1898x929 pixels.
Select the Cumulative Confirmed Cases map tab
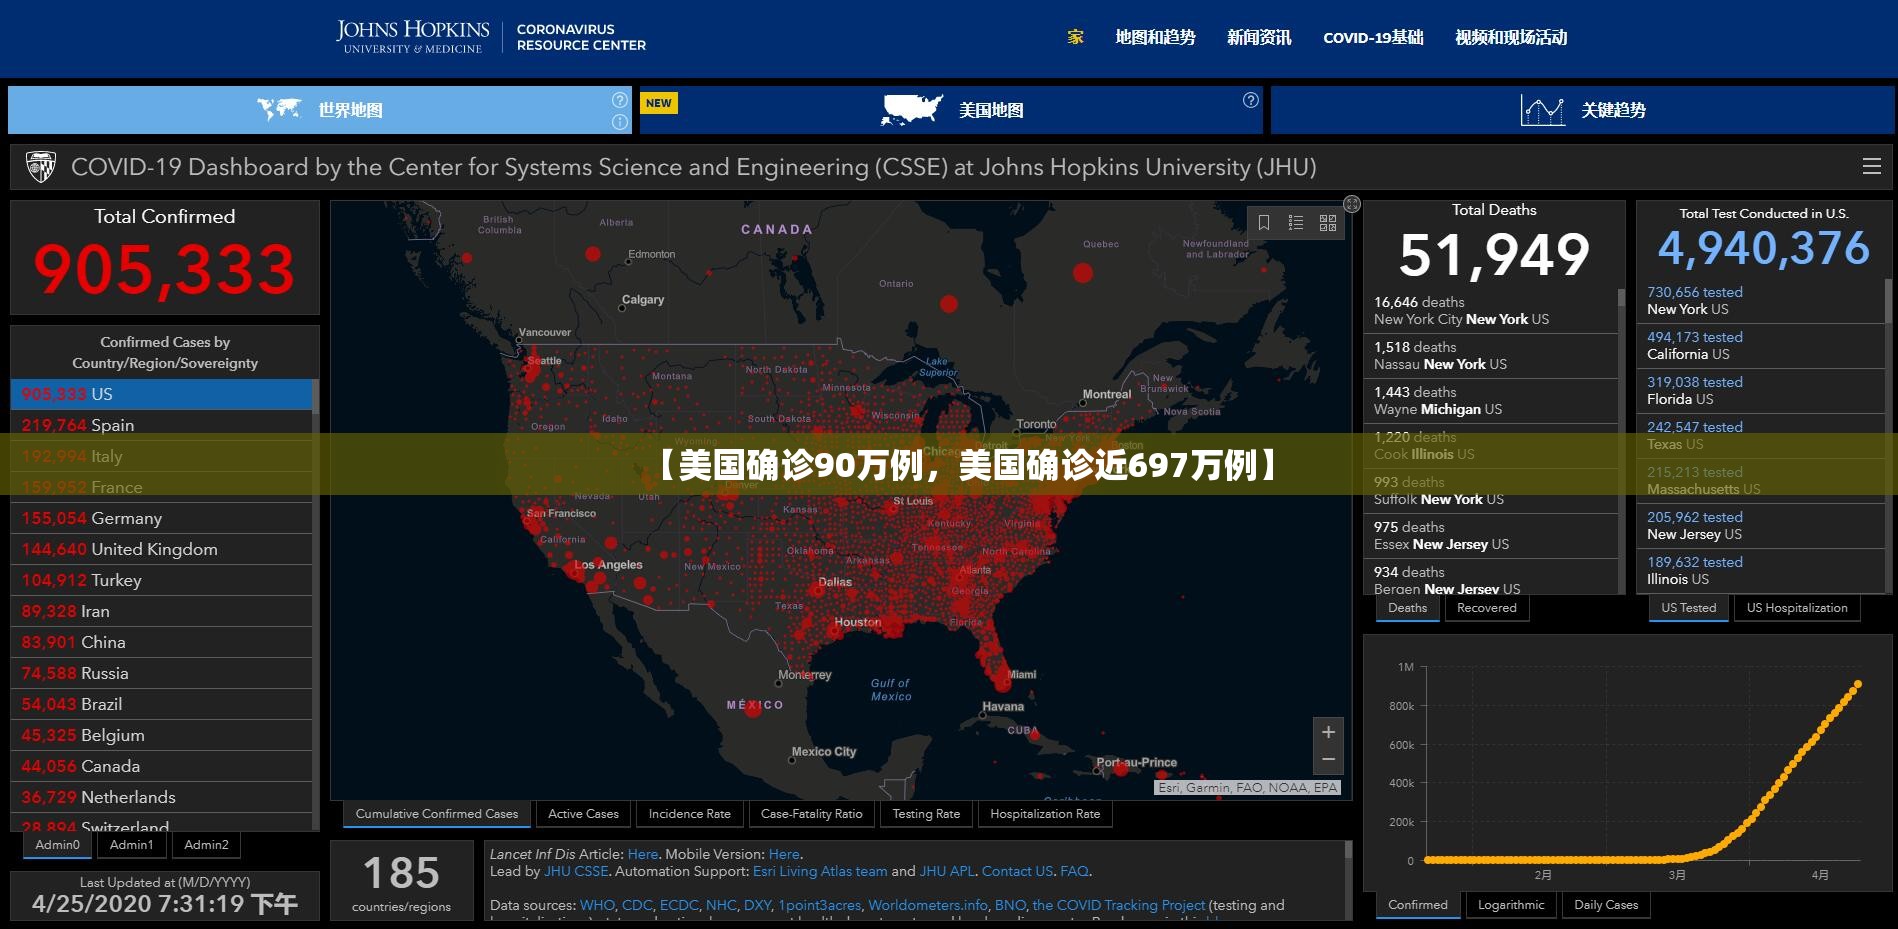(437, 814)
